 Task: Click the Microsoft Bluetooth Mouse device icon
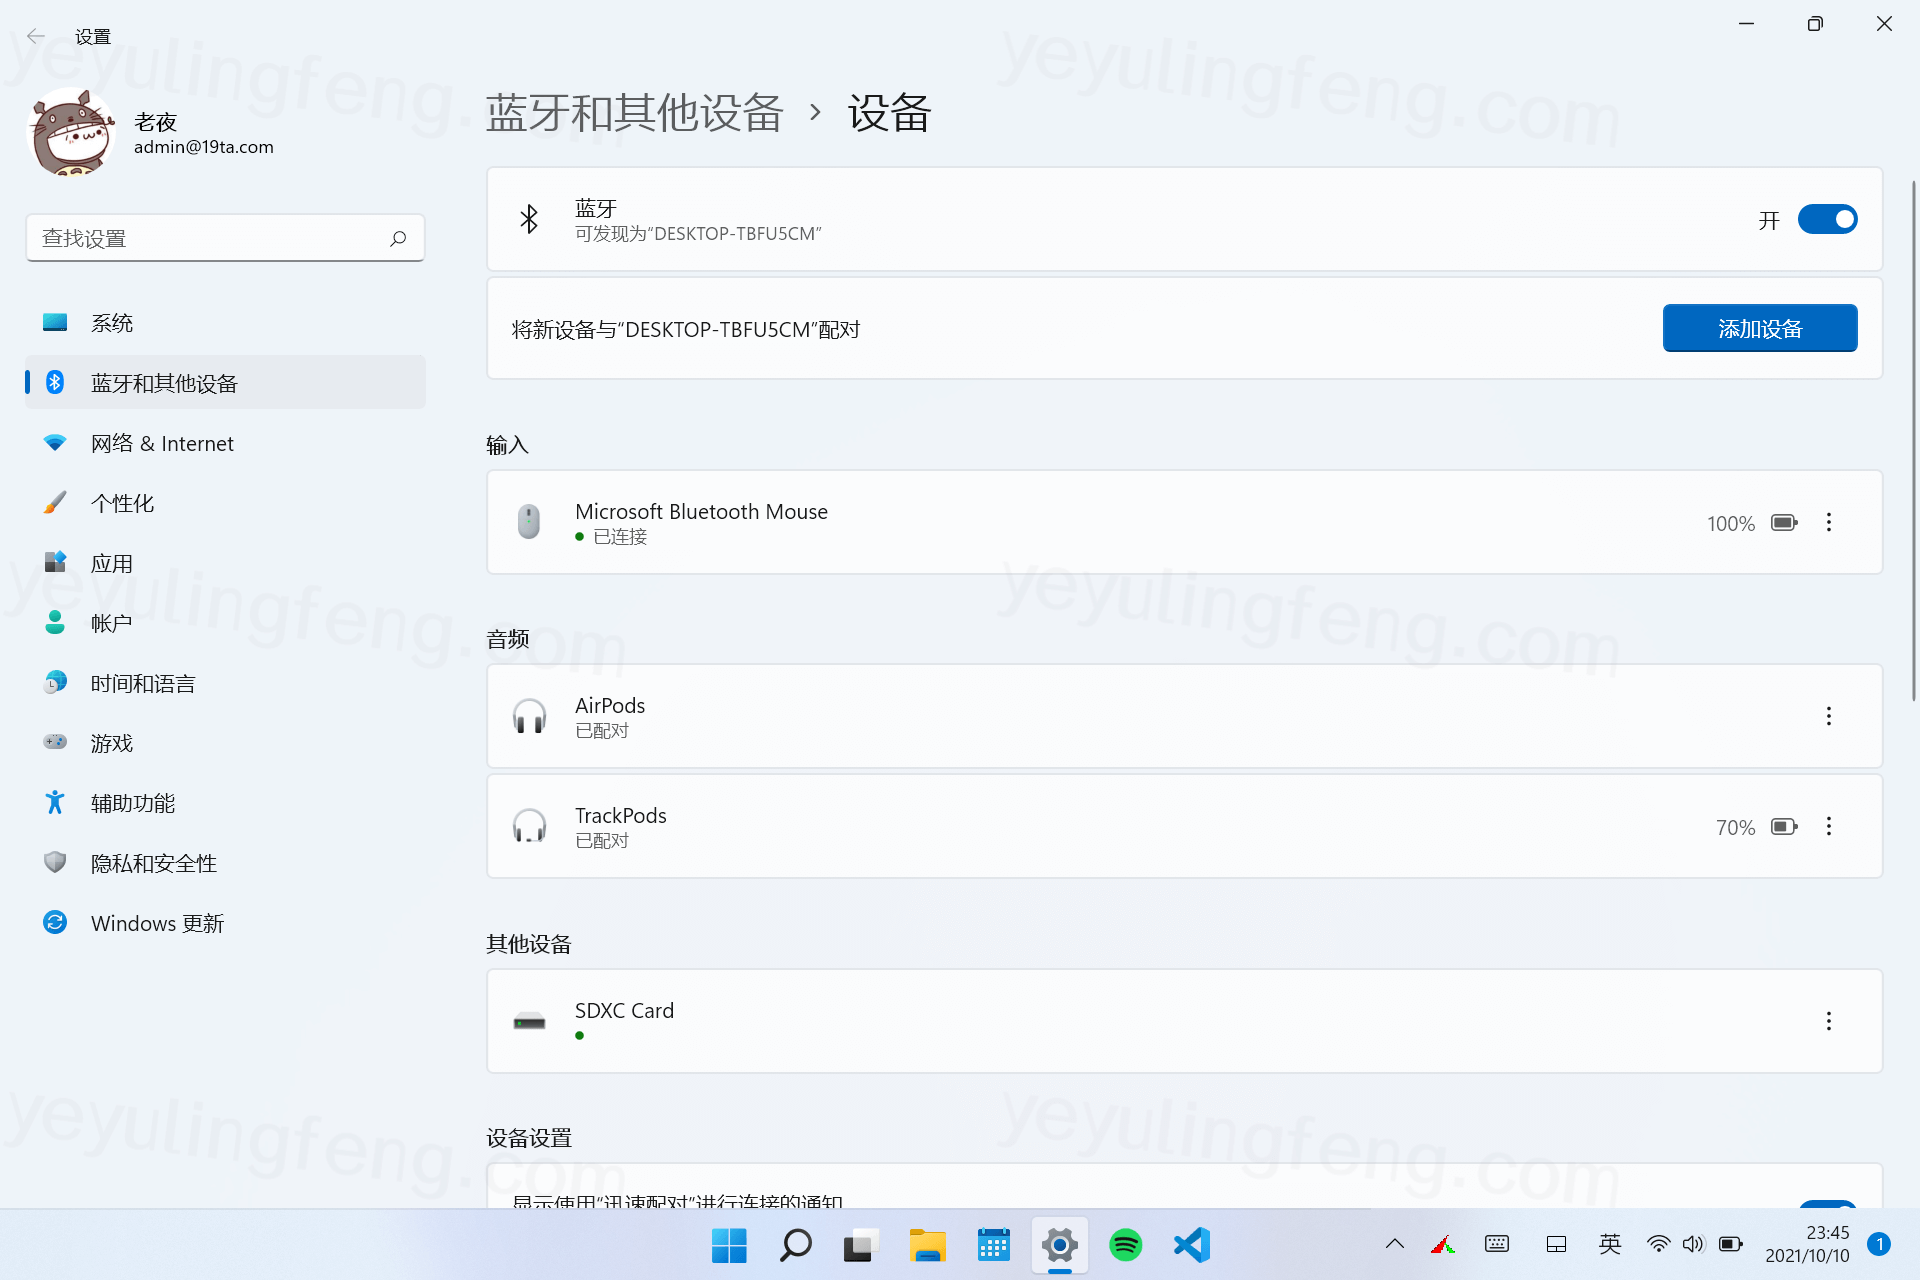(x=529, y=522)
